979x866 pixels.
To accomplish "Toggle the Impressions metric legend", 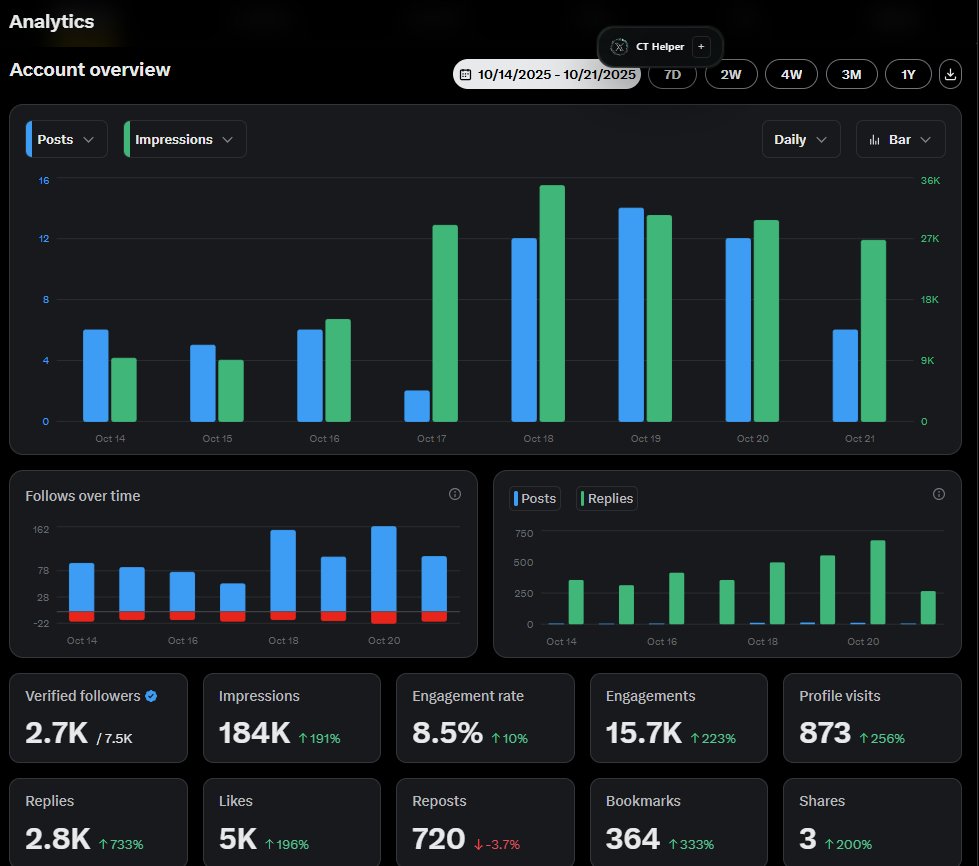I will [184, 139].
